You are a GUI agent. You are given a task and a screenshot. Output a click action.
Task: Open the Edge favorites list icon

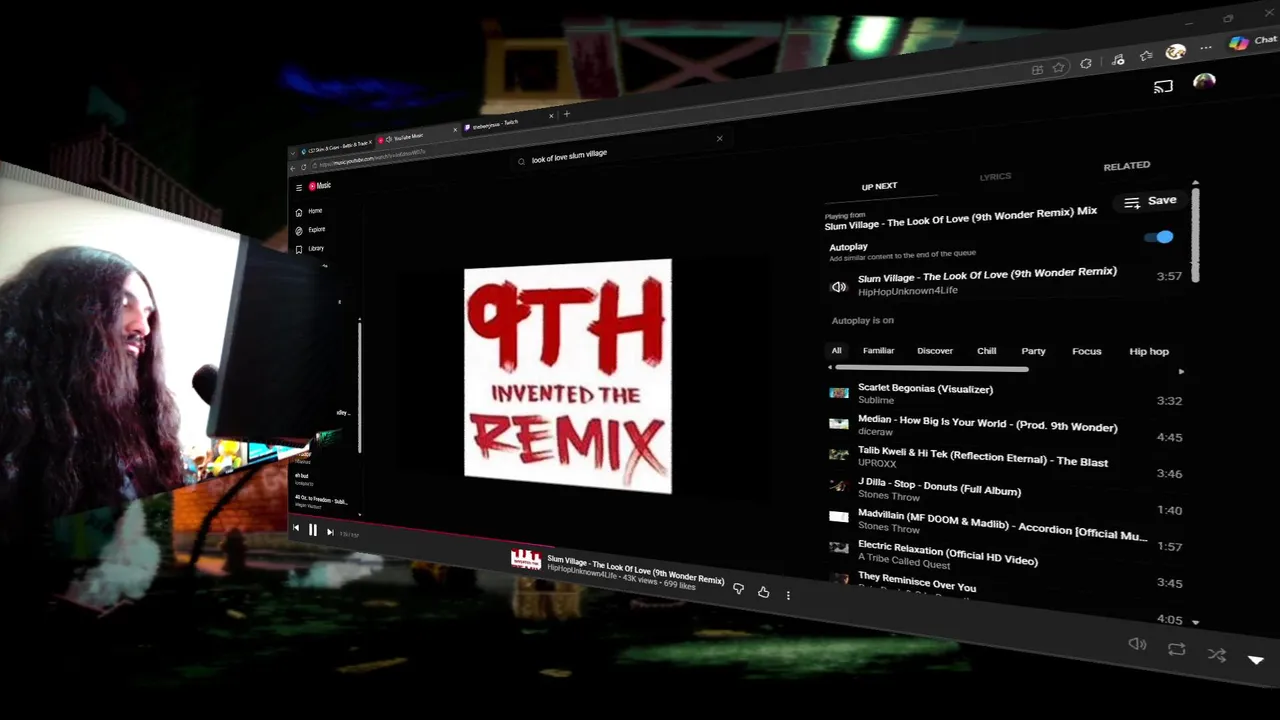1146,56
